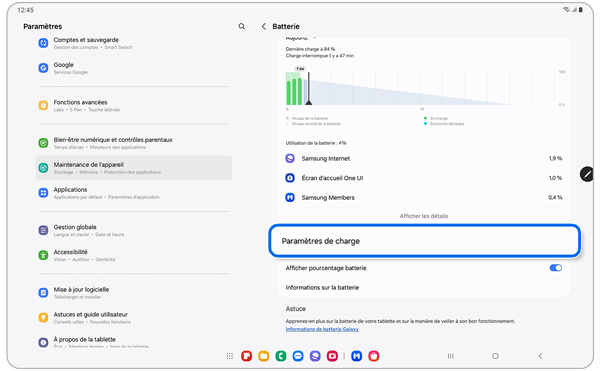The image size is (600, 371).
Task: Click the Fonctions avancées orange icon
Action: point(43,105)
